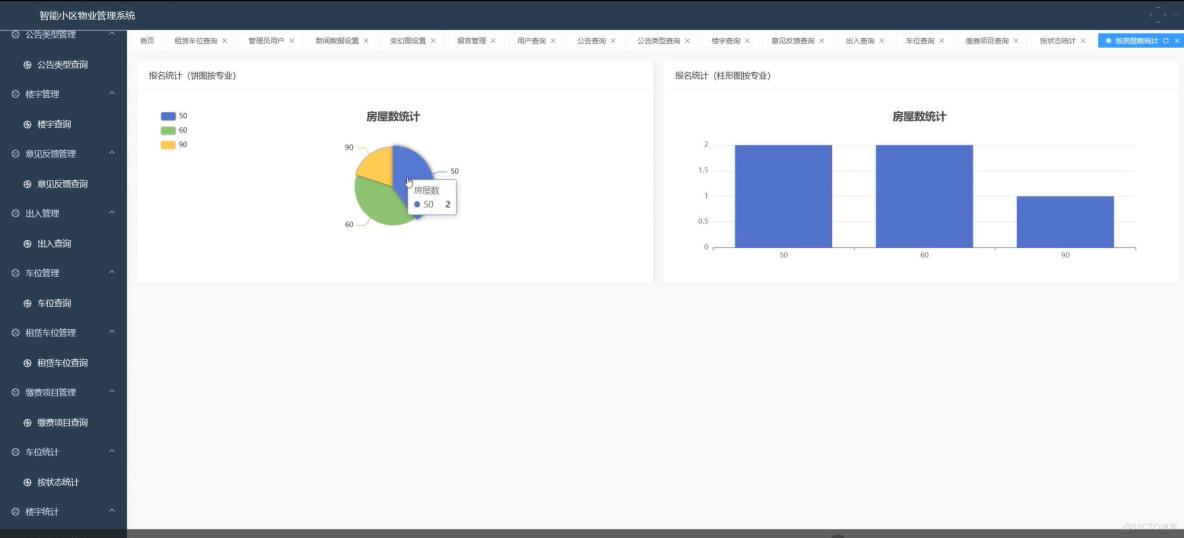Close the 车位查询 tab
The image size is (1184, 538).
[942, 41]
